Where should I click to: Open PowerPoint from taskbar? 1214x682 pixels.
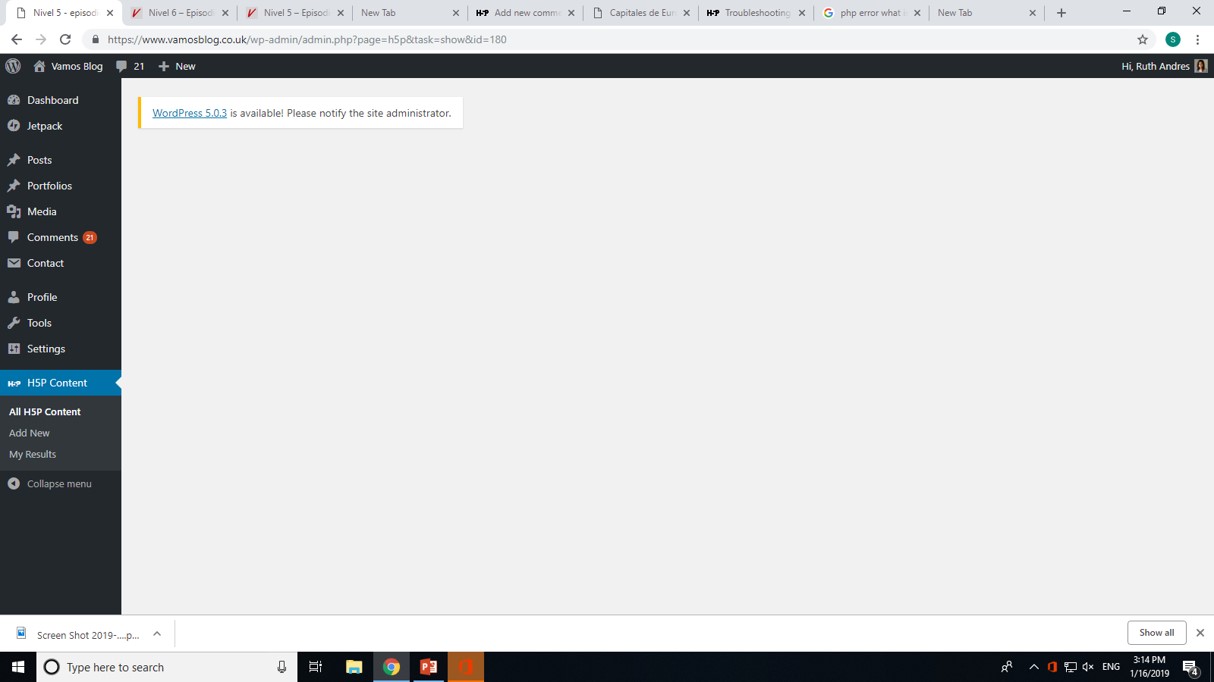click(x=429, y=667)
